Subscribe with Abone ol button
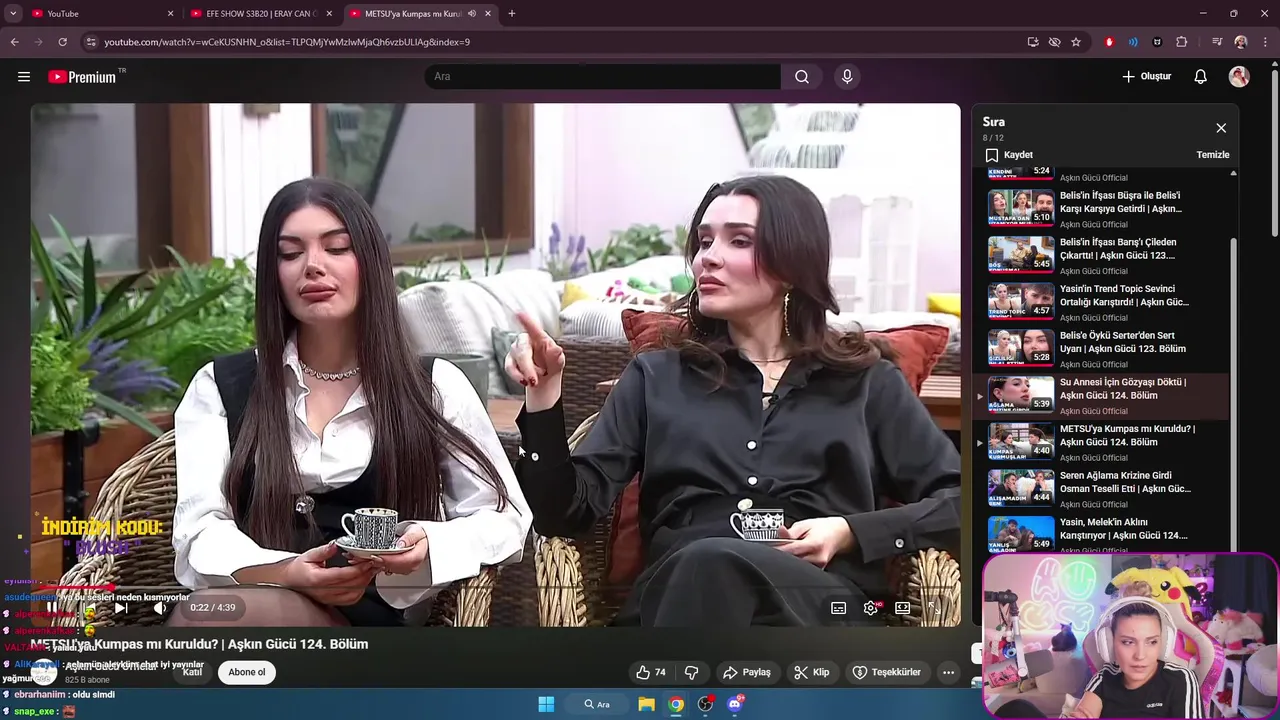The width and height of the screenshot is (1280, 720). click(x=247, y=672)
